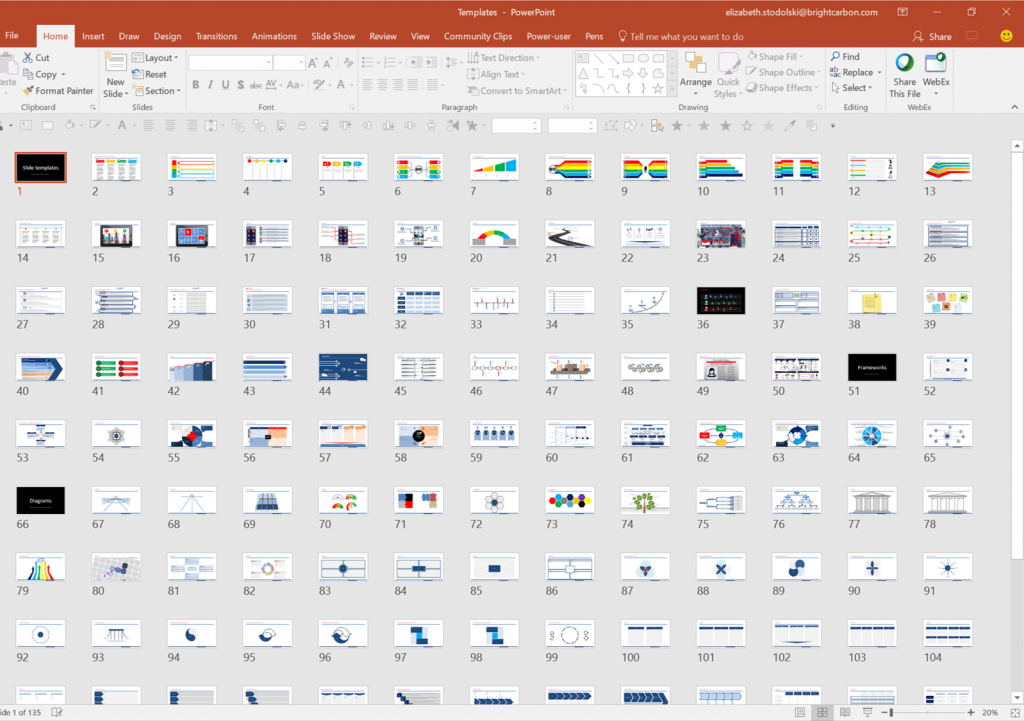
Task: Click the Reading View status bar icon
Action: tap(844, 713)
